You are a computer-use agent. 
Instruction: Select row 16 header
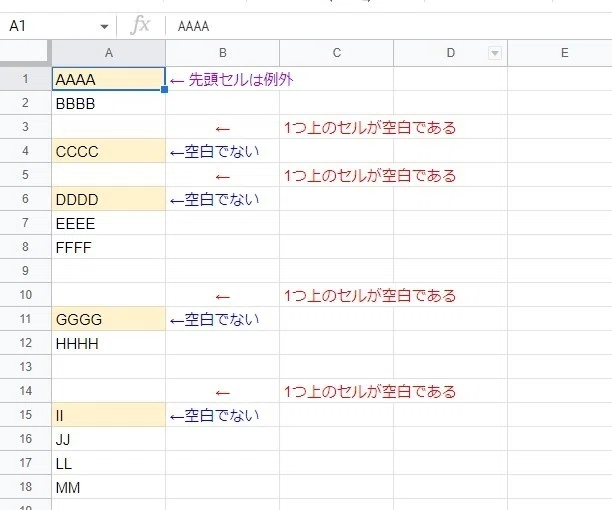click(25, 439)
